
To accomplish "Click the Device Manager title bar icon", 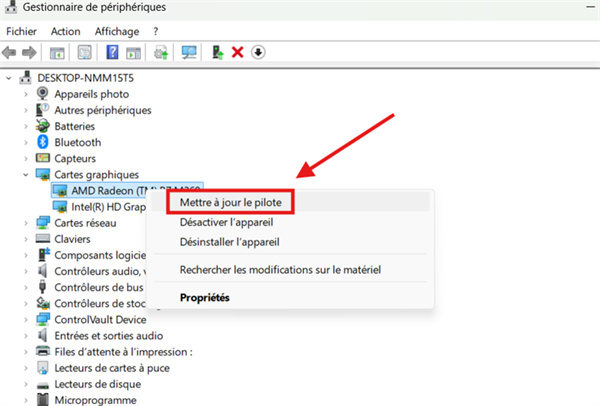I will (x=11, y=7).
